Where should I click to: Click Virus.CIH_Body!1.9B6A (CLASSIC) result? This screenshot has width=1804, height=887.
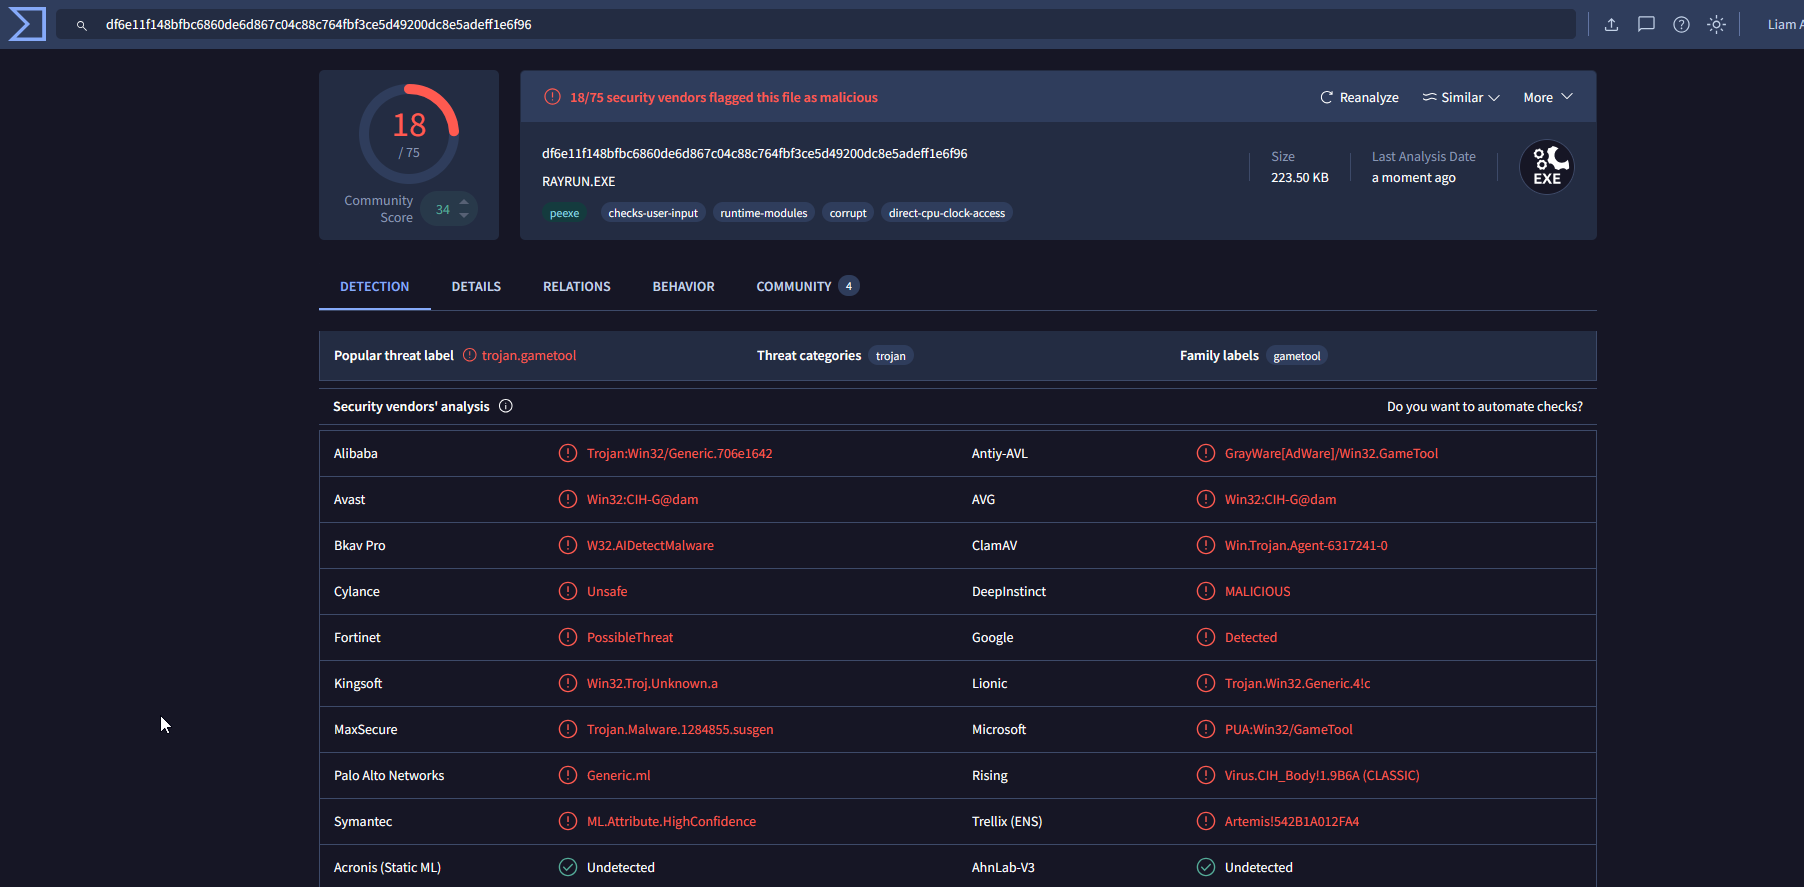[x=1322, y=775]
